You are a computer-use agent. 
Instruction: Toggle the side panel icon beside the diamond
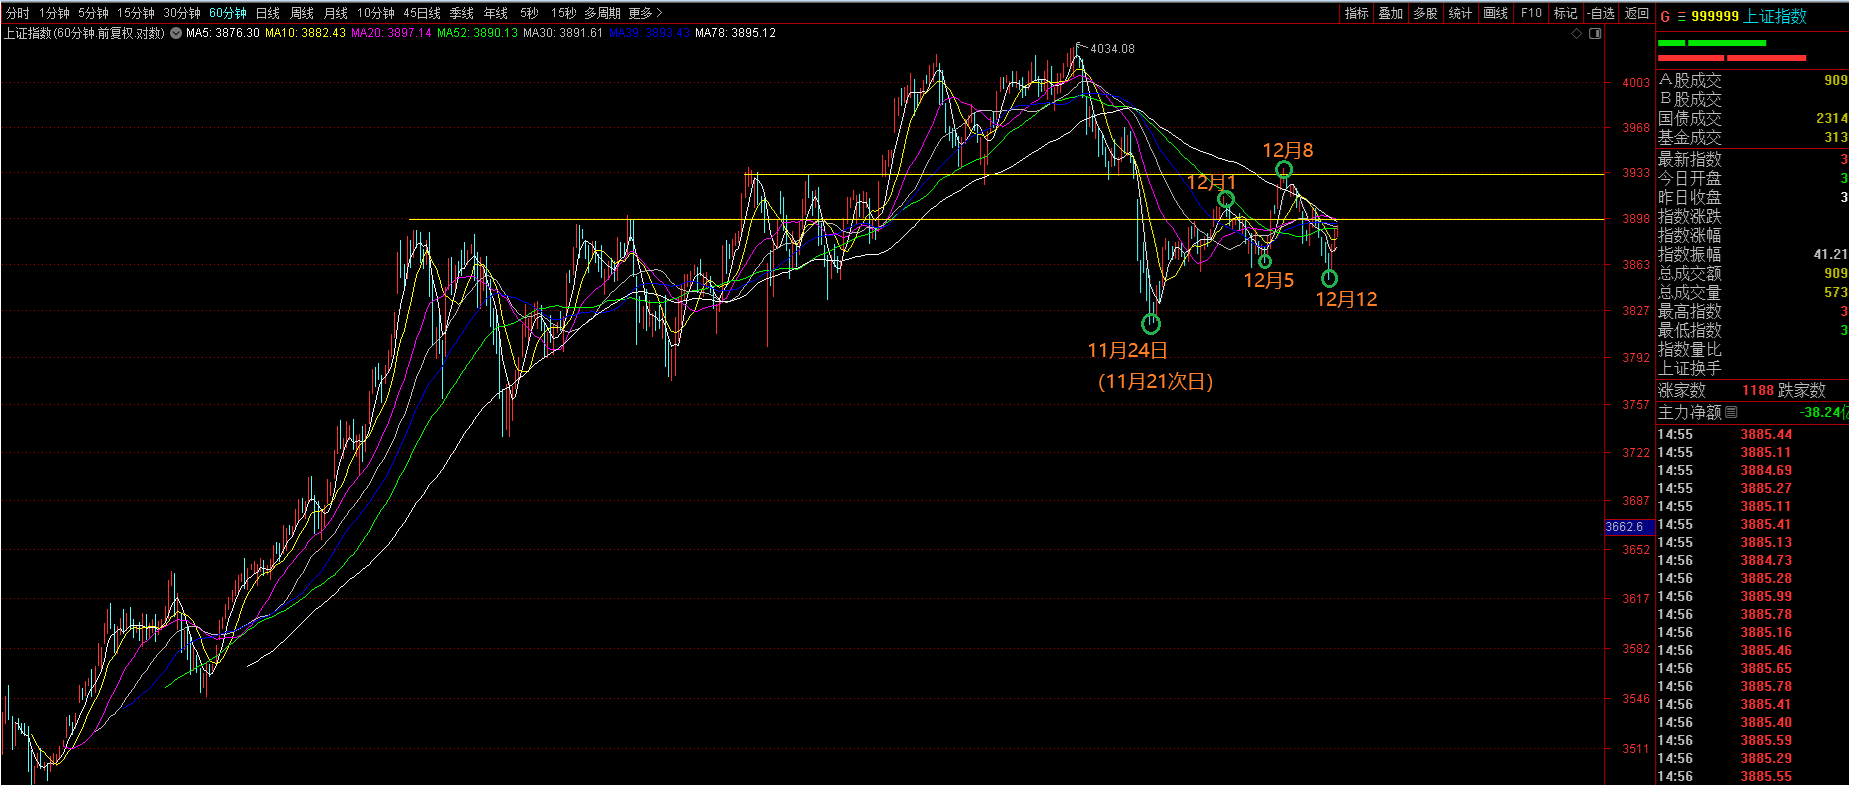pos(1595,33)
